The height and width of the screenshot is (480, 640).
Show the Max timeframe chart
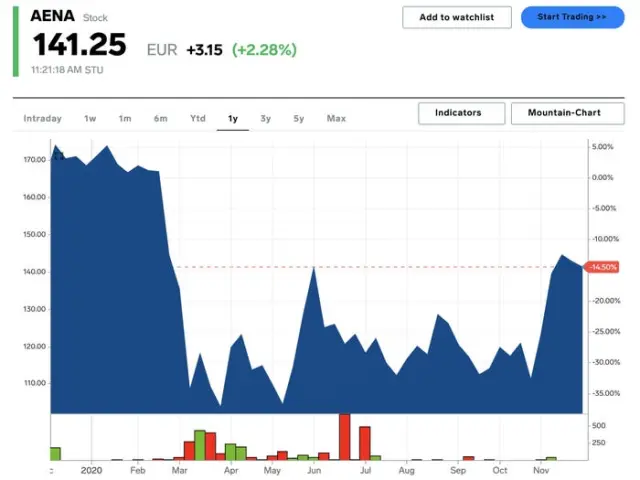tap(336, 118)
